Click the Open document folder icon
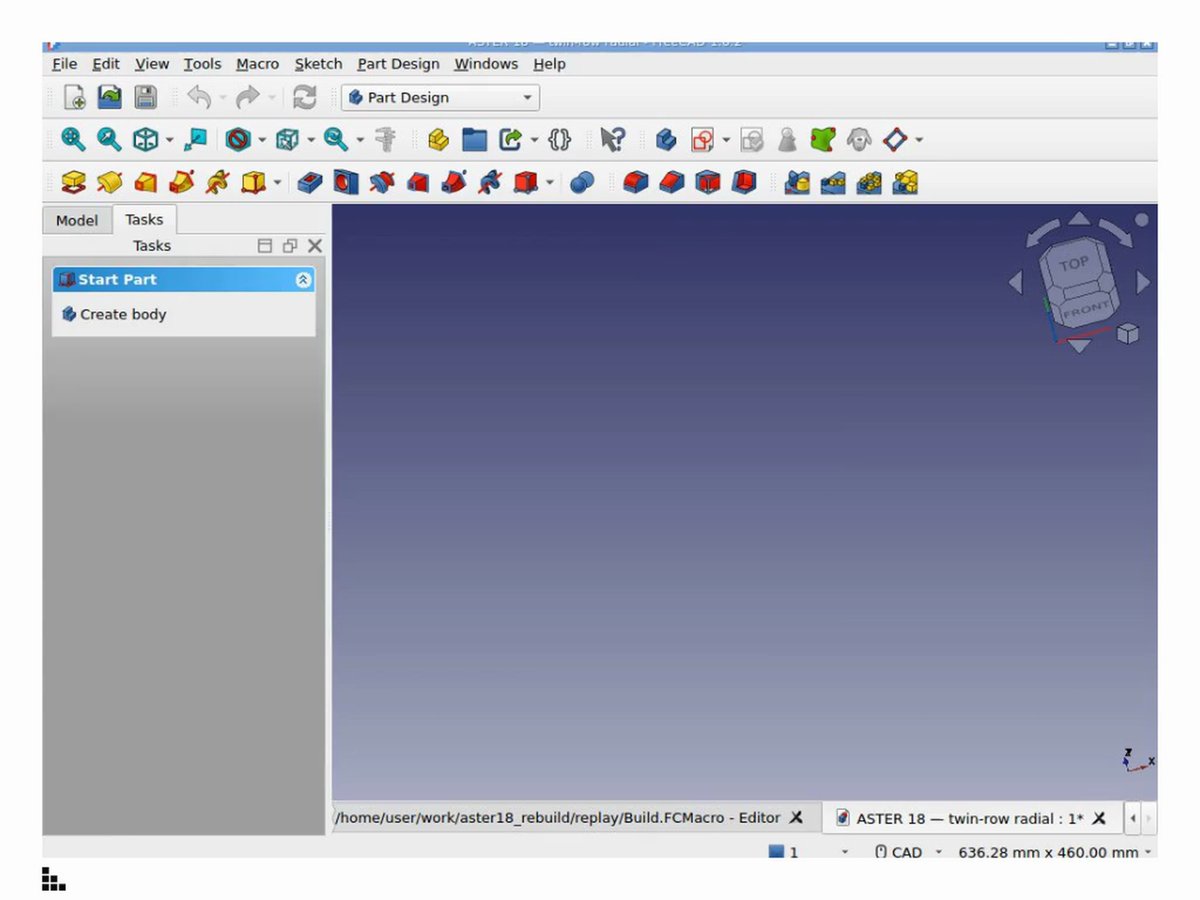This screenshot has width=1200, height=900. pos(109,97)
